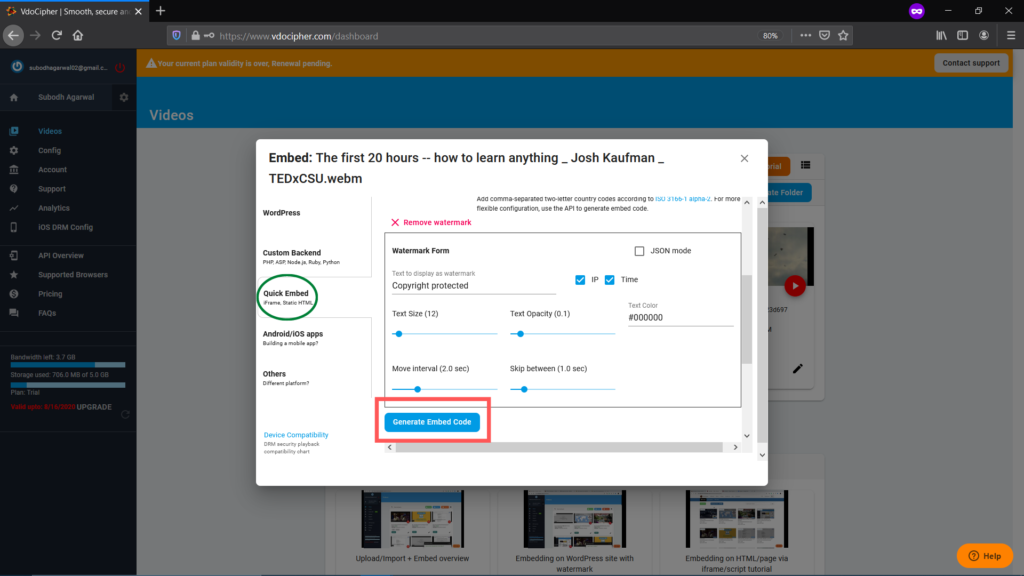1024x576 pixels.
Task: Click the Remove watermark link
Action: click(431, 223)
